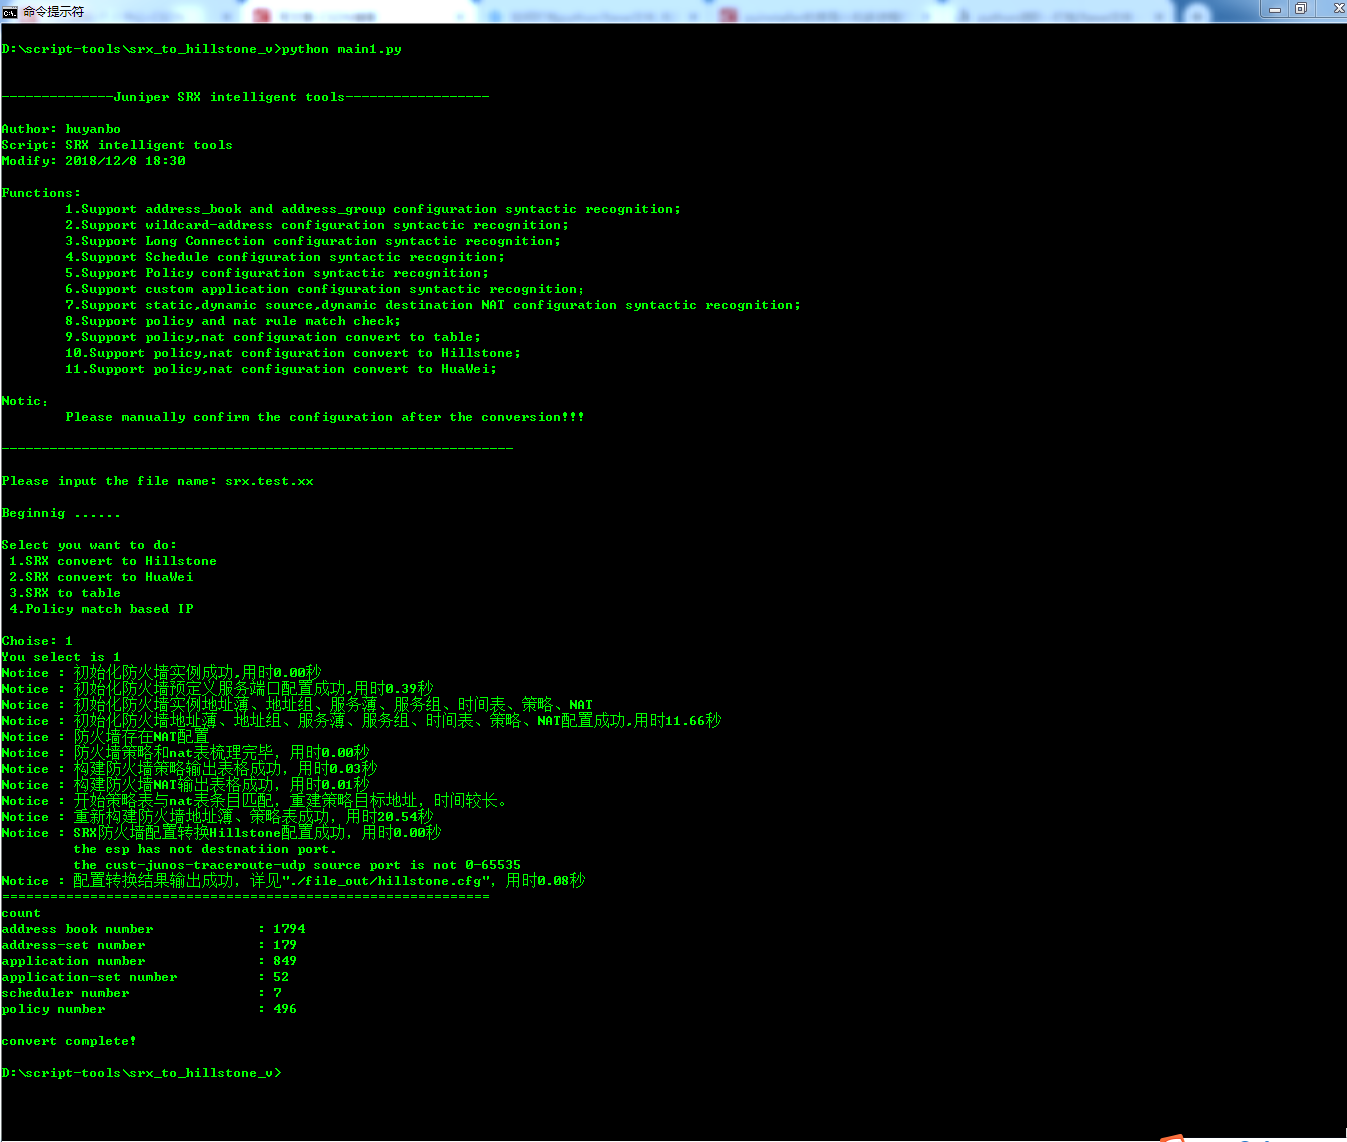The image size is (1347, 1142).
Task: Click function 11 convert to HuaWei line
Action: pos(281,369)
